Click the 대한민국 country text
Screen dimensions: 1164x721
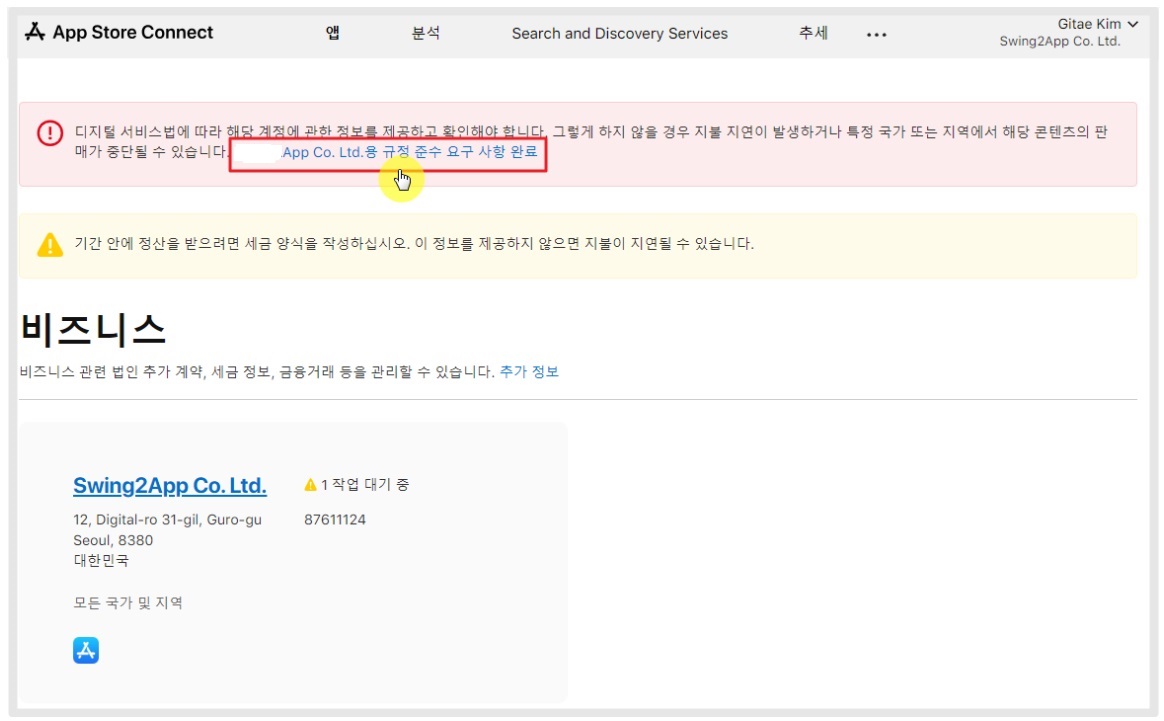pyautogui.click(x=101, y=561)
